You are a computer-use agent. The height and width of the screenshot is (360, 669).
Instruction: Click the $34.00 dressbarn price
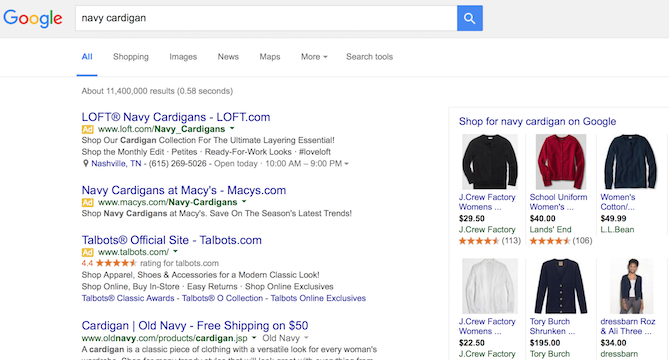point(614,343)
